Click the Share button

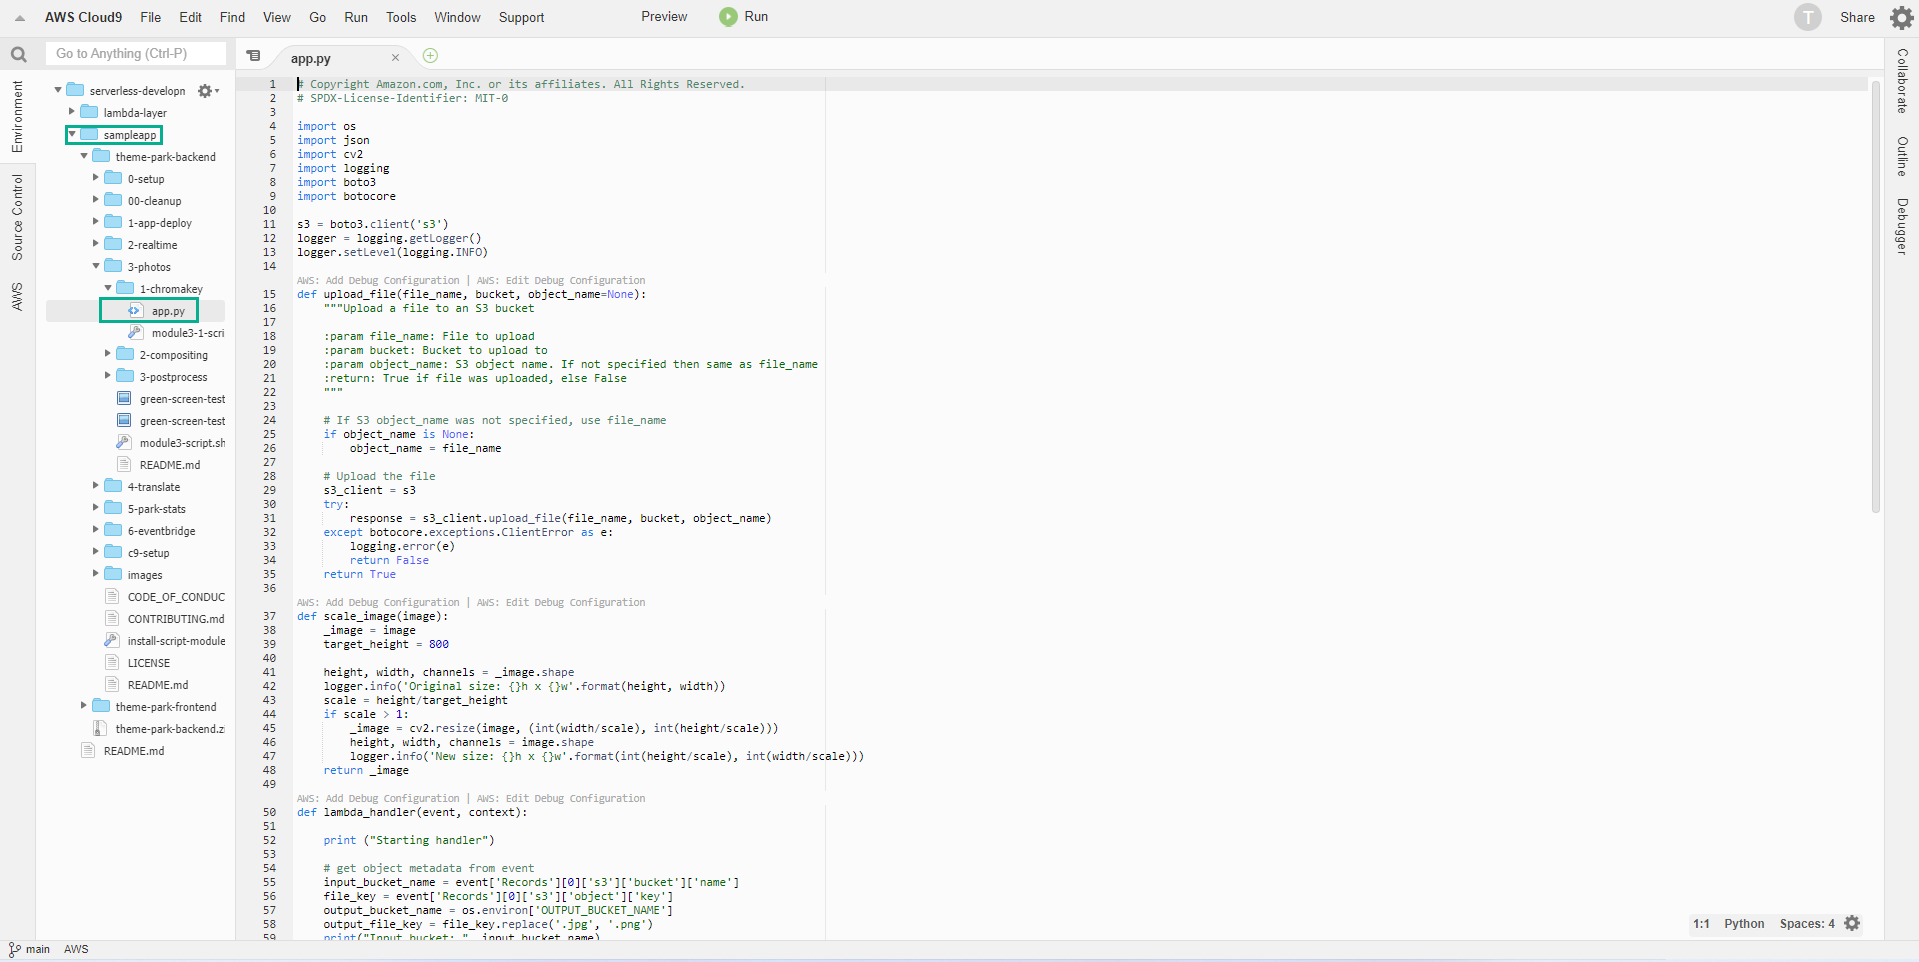[1857, 17]
